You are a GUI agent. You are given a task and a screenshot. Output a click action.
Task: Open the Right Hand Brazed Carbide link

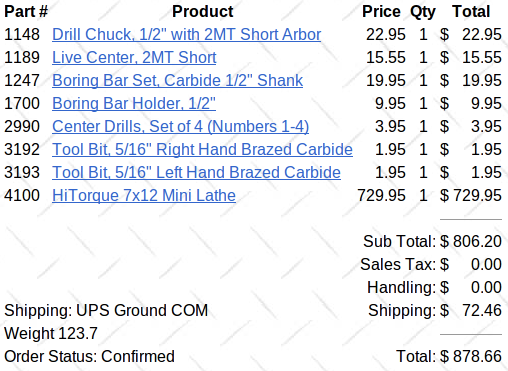(x=202, y=149)
